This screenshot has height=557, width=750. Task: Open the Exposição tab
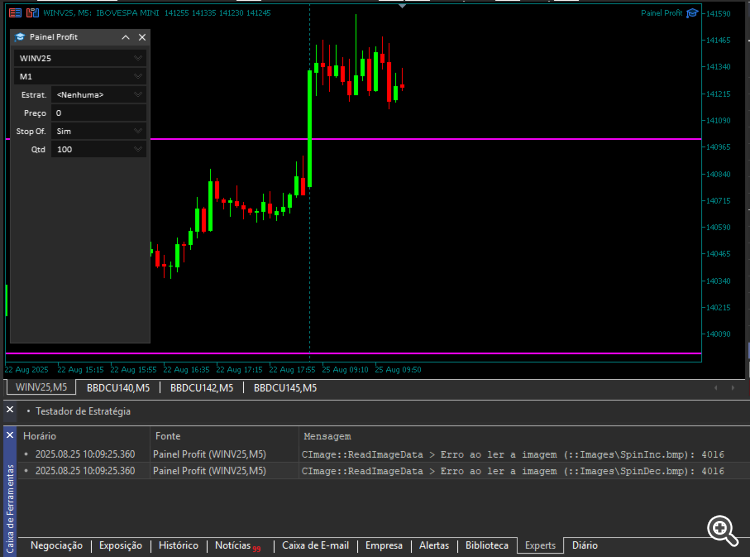pyautogui.click(x=121, y=546)
